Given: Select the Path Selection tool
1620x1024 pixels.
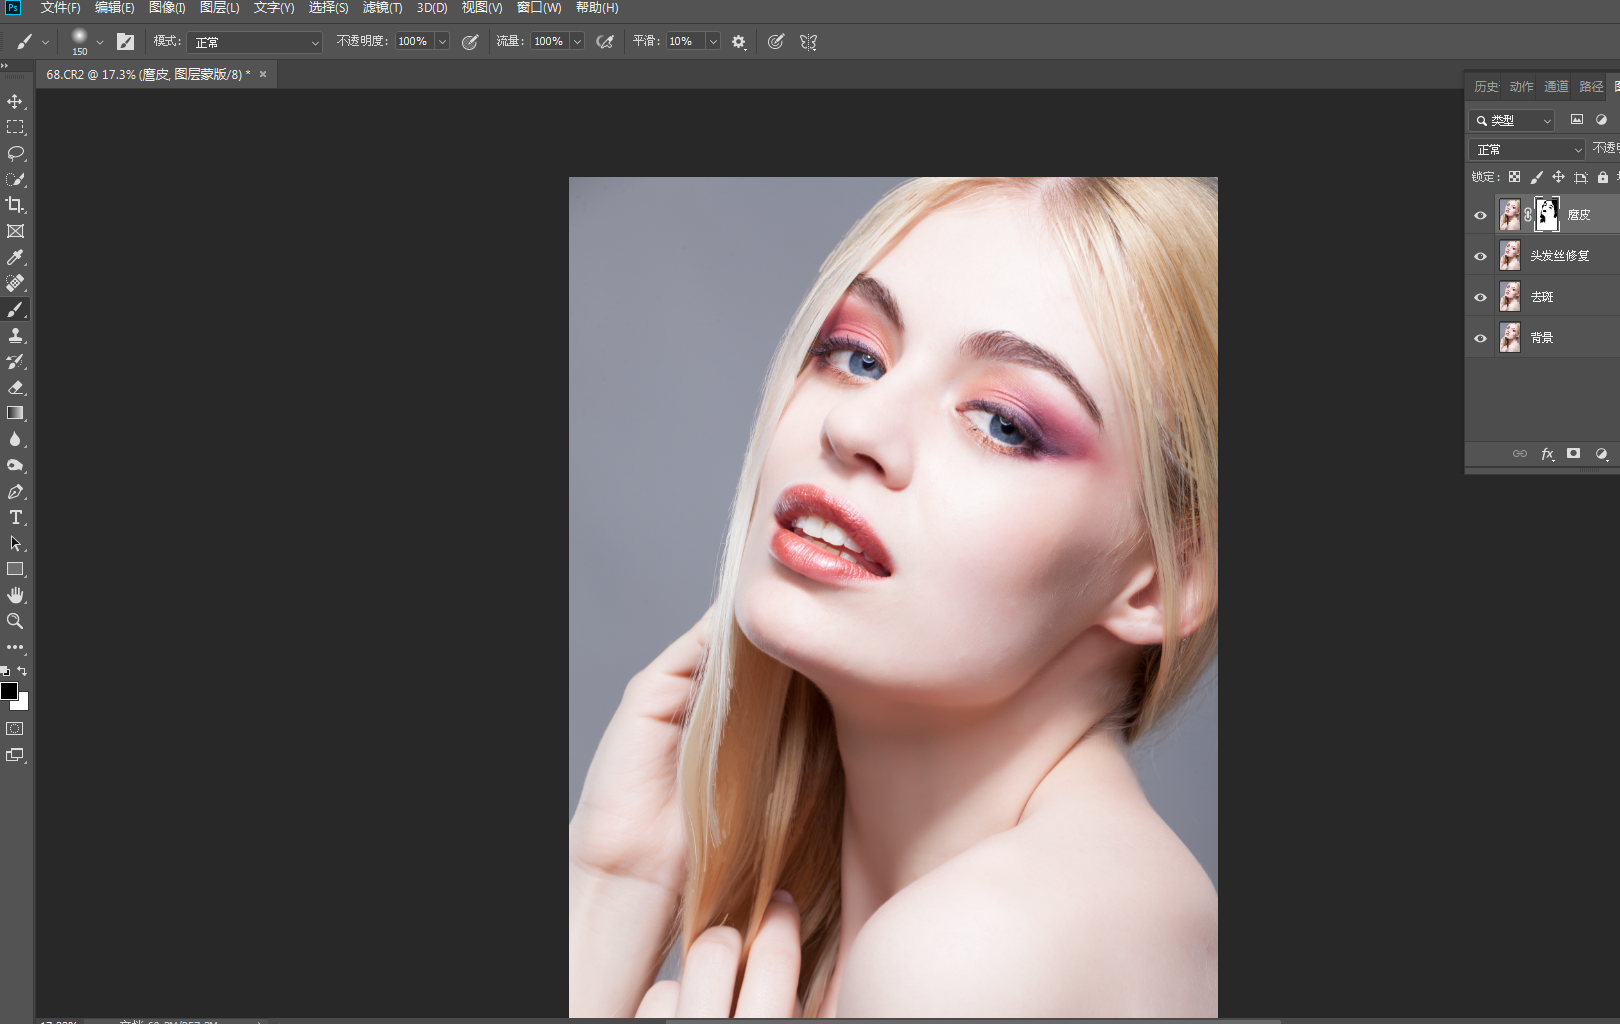Looking at the screenshot, I should (15, 543).
